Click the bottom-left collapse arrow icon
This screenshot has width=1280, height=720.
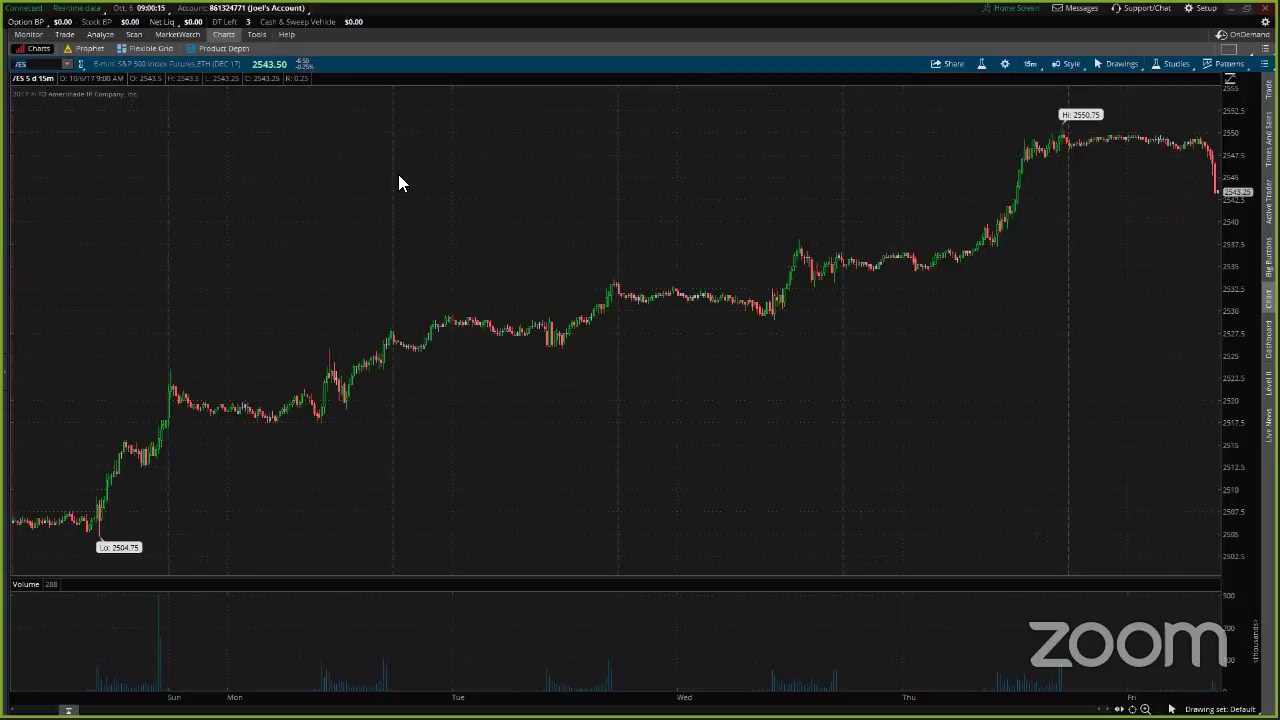click(69, 711)
